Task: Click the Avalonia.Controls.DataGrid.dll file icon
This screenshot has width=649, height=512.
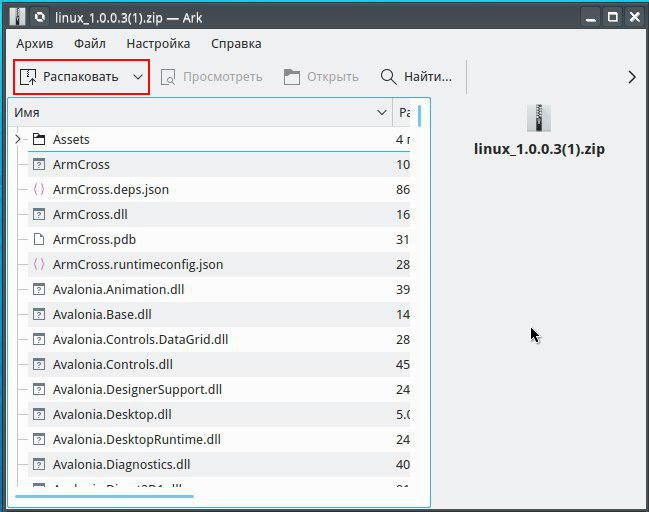Action: (39, 339)
